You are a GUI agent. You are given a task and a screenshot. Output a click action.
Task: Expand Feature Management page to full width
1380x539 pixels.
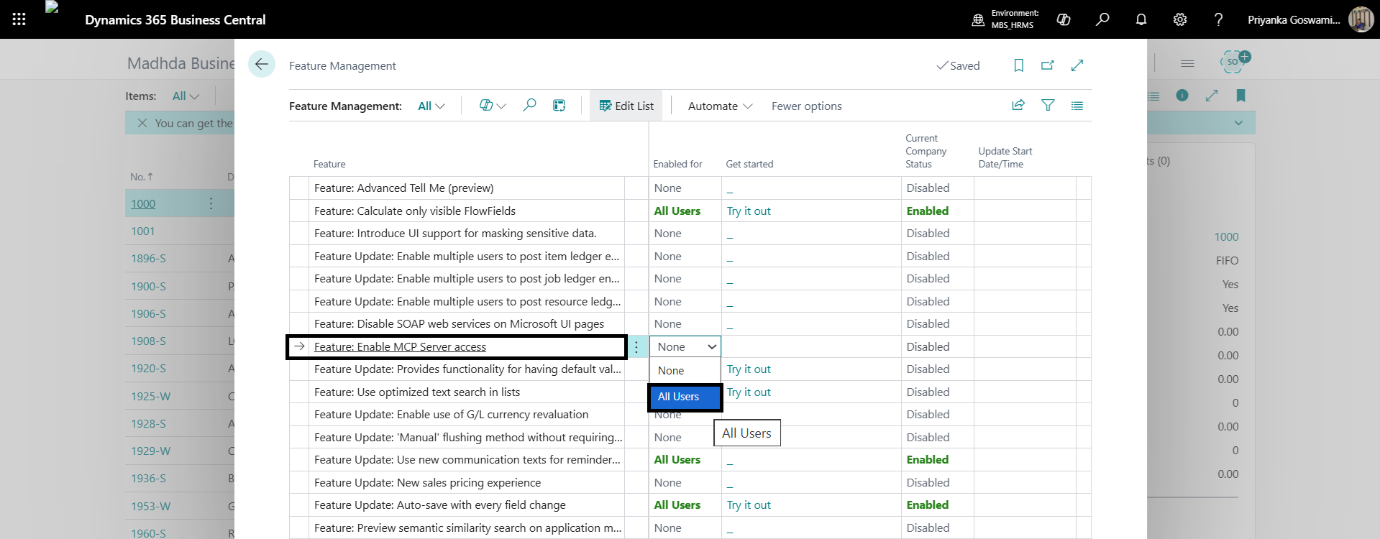pyautogui.click(x=1077, y=65)
